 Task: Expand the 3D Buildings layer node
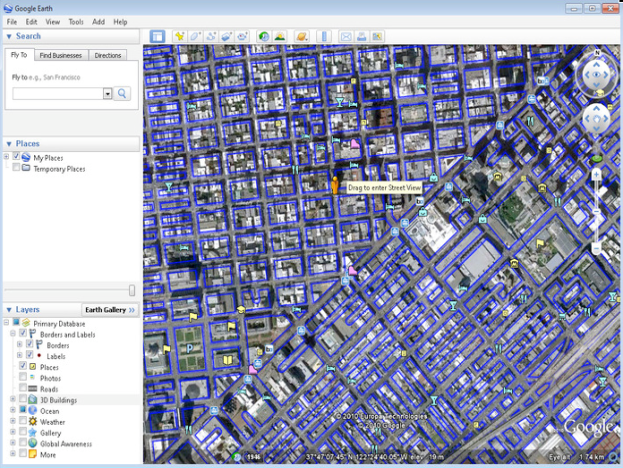coord(13,399)
